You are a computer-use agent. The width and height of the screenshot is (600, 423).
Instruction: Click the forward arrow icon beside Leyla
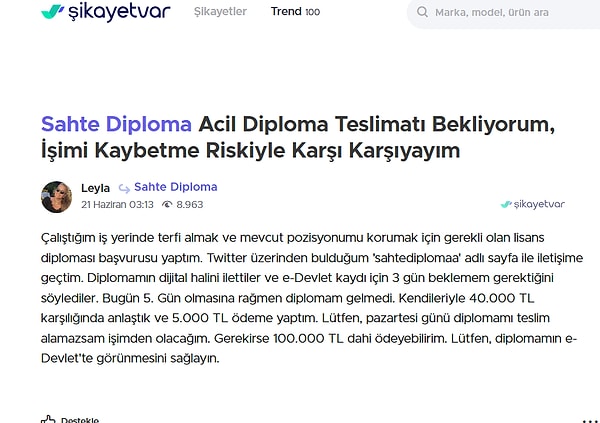tap(124, 188)
